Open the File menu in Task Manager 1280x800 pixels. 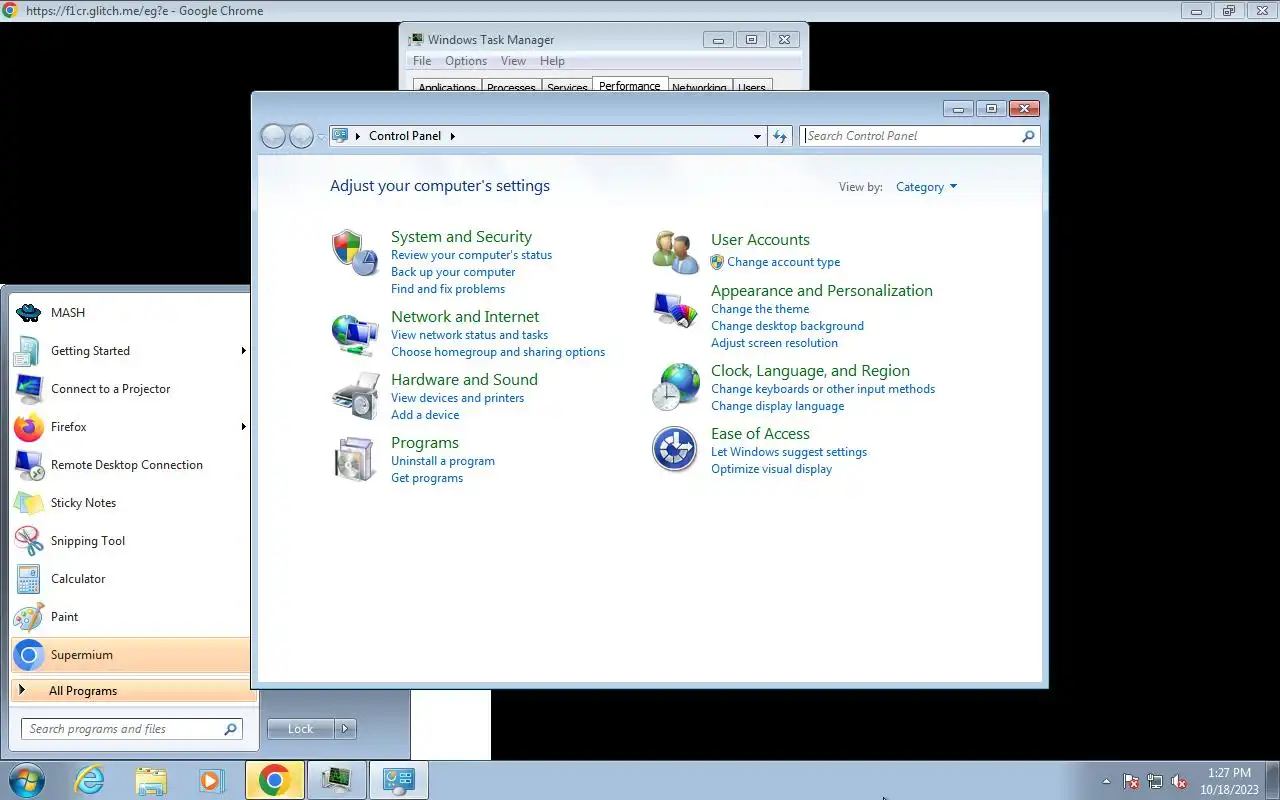tap(422, 61)
